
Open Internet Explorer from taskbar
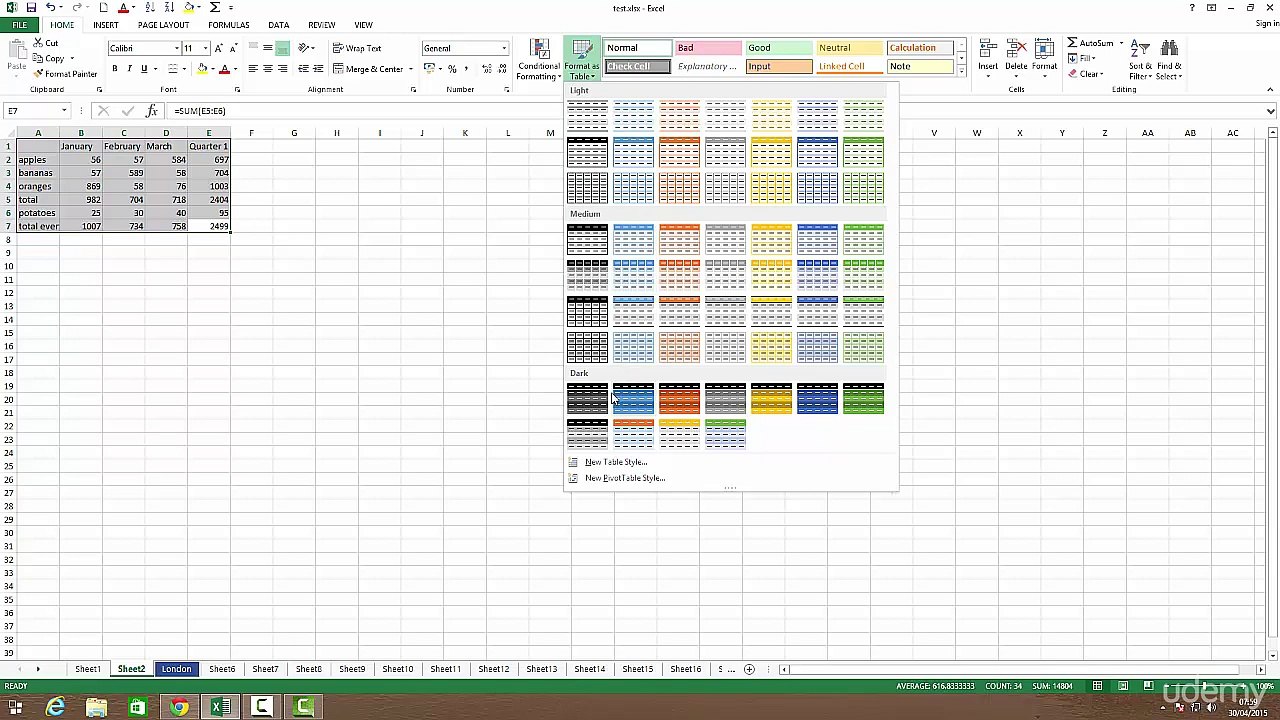[x=55, y=708]
